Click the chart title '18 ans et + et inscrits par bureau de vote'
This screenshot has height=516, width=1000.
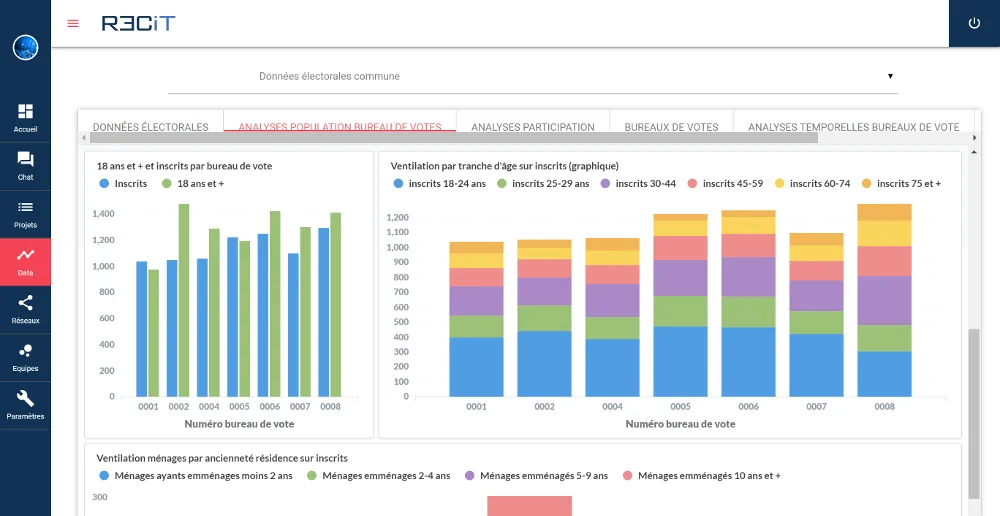tap(184, 166)
